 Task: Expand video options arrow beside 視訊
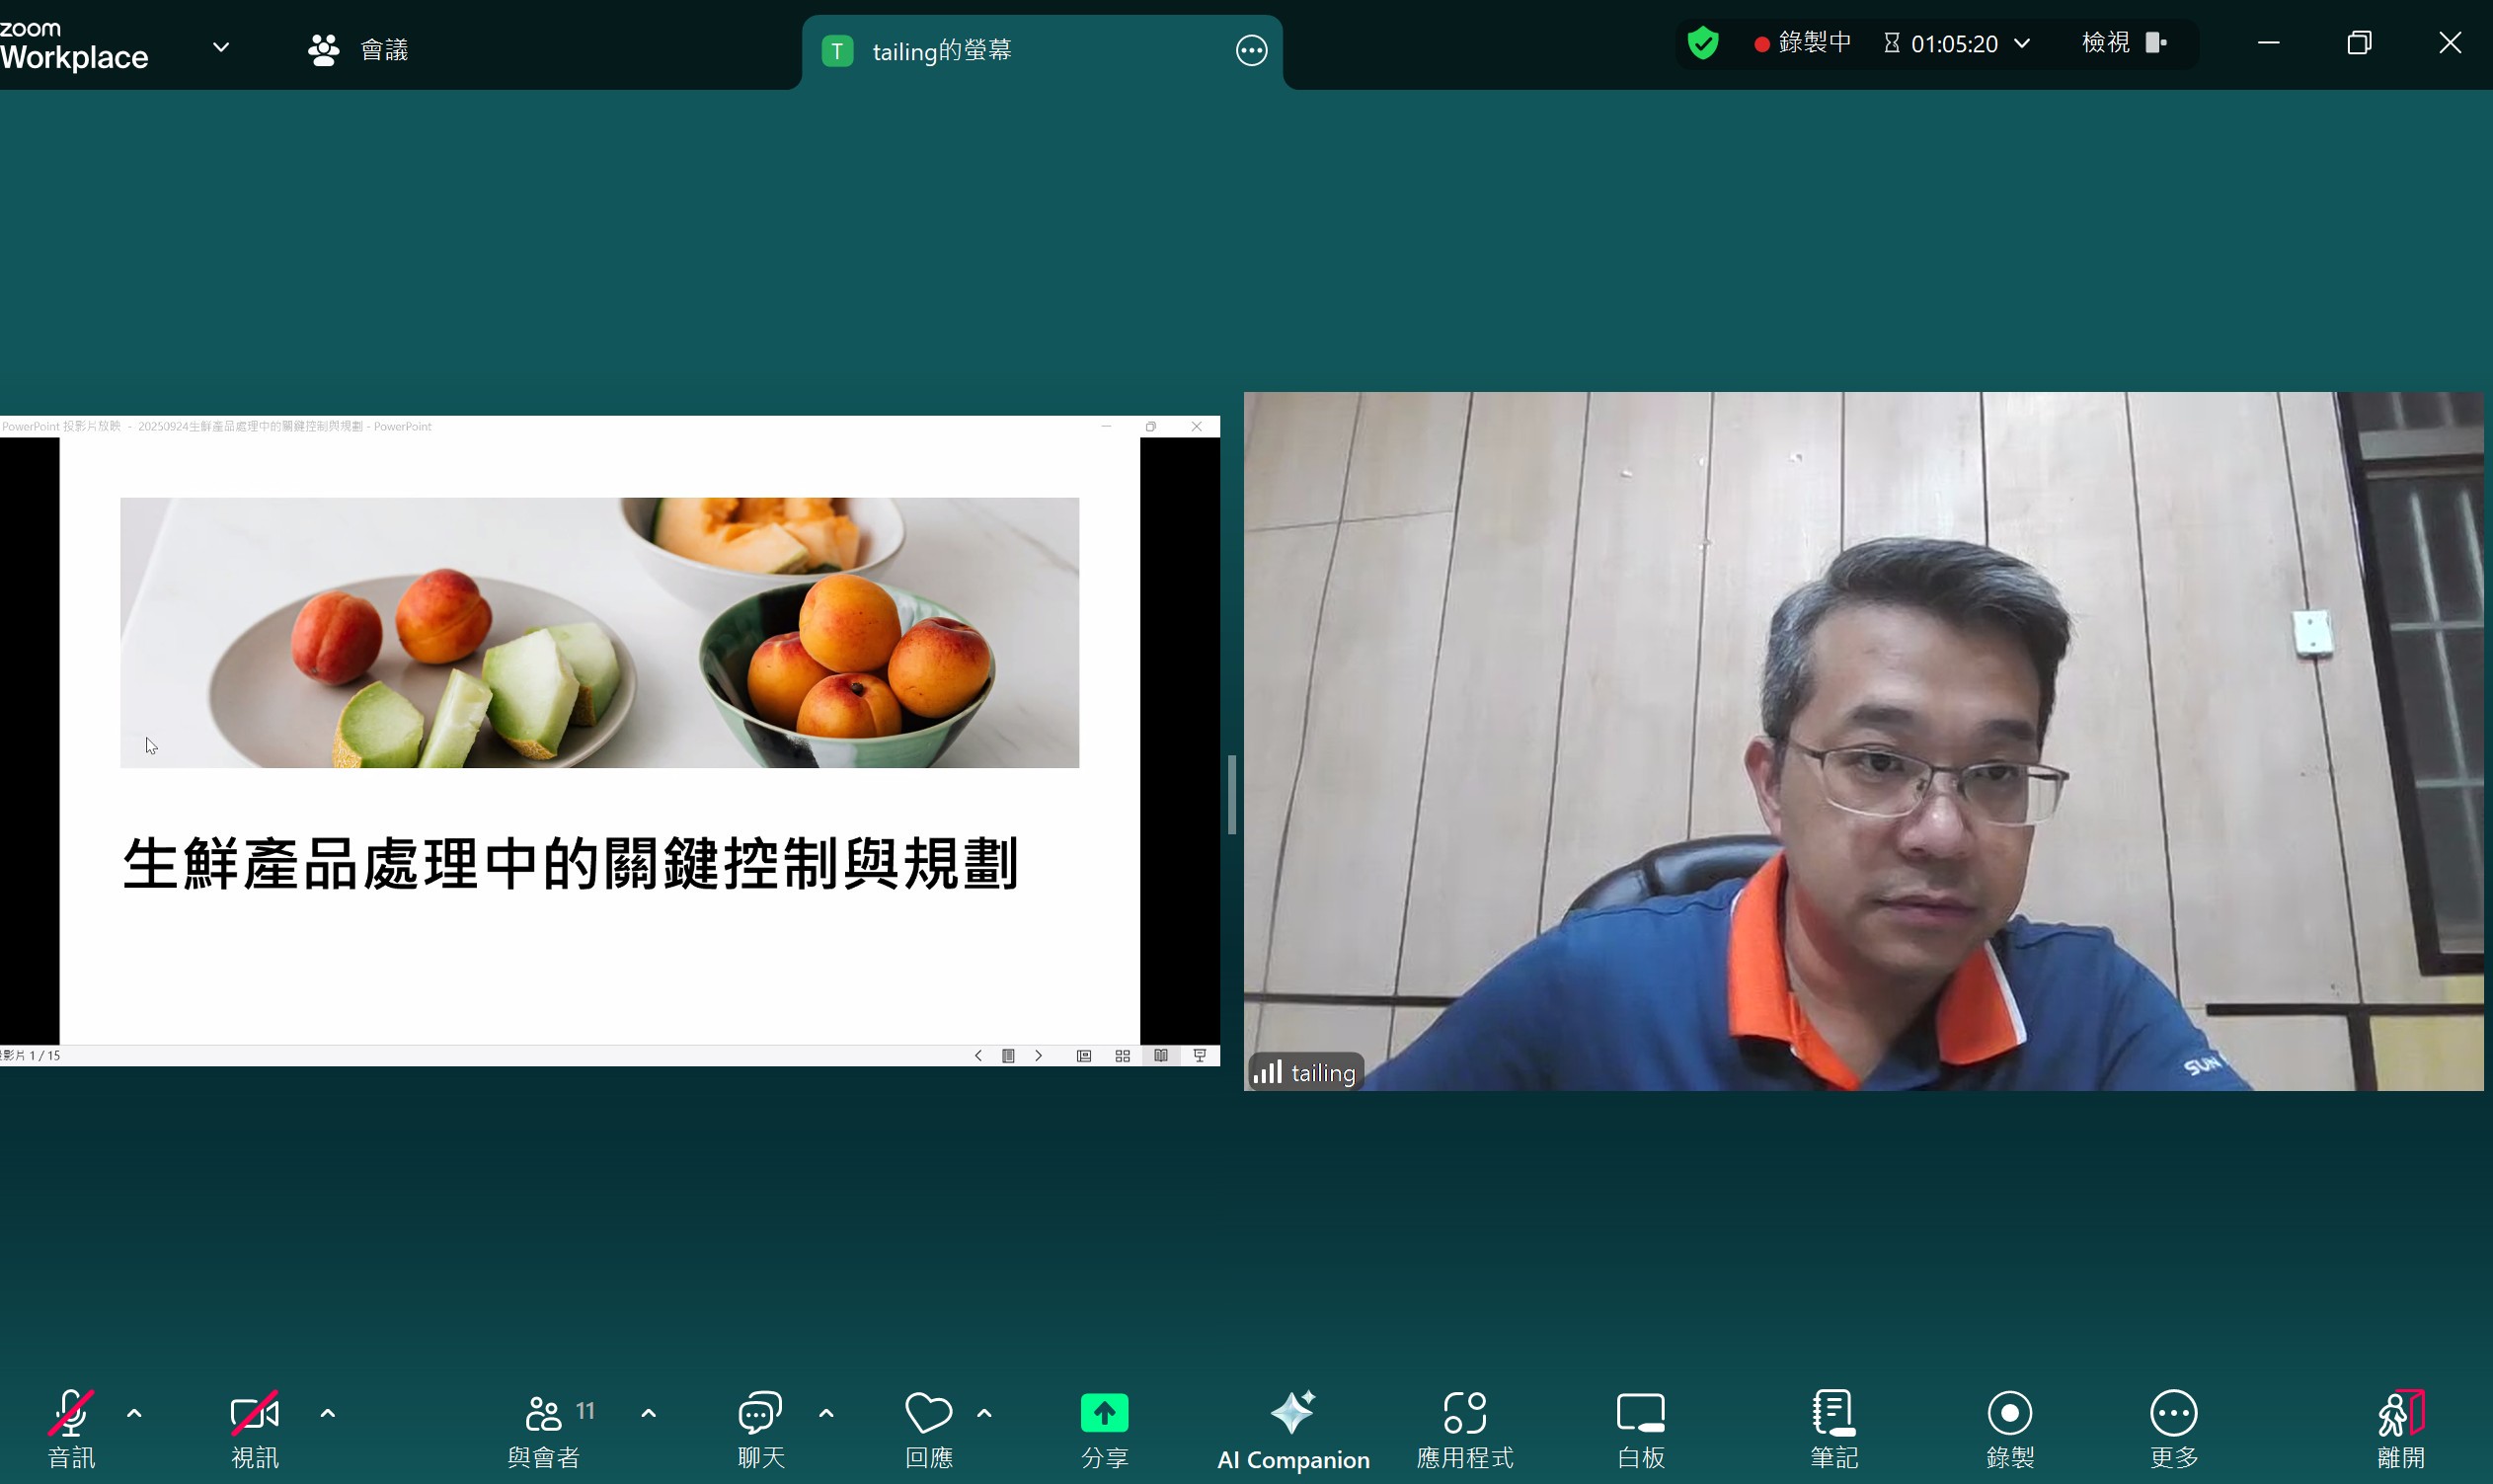click(x=327, y=1413)
